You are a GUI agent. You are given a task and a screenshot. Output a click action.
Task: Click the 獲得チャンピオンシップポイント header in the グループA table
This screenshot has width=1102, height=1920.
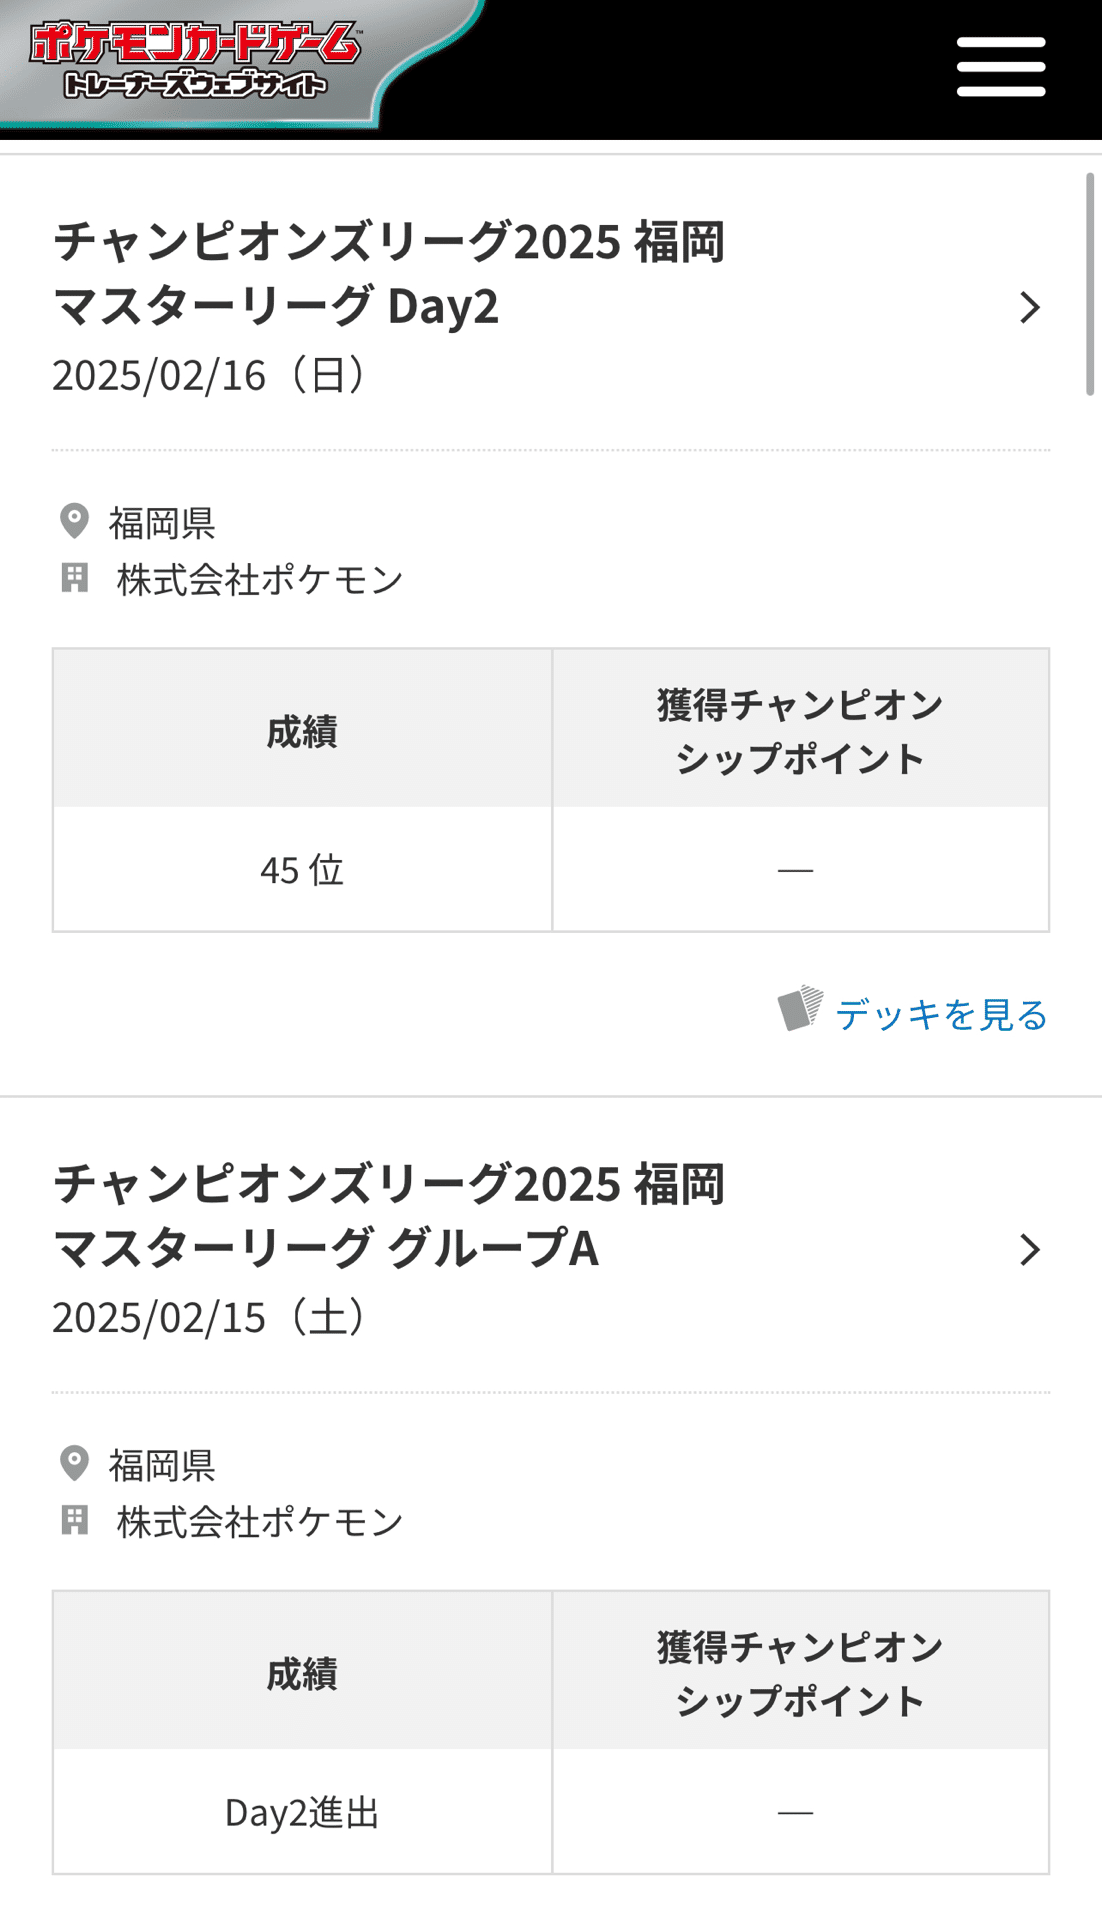pyautogui.click(x=799, y=1673)
